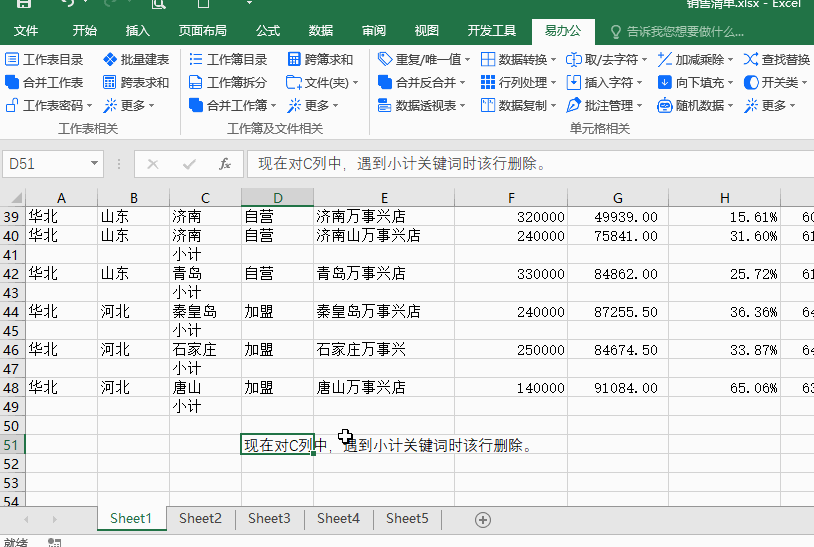Select 工作簿拆分 tool
The image size is (814, 547).
[228, 83]
